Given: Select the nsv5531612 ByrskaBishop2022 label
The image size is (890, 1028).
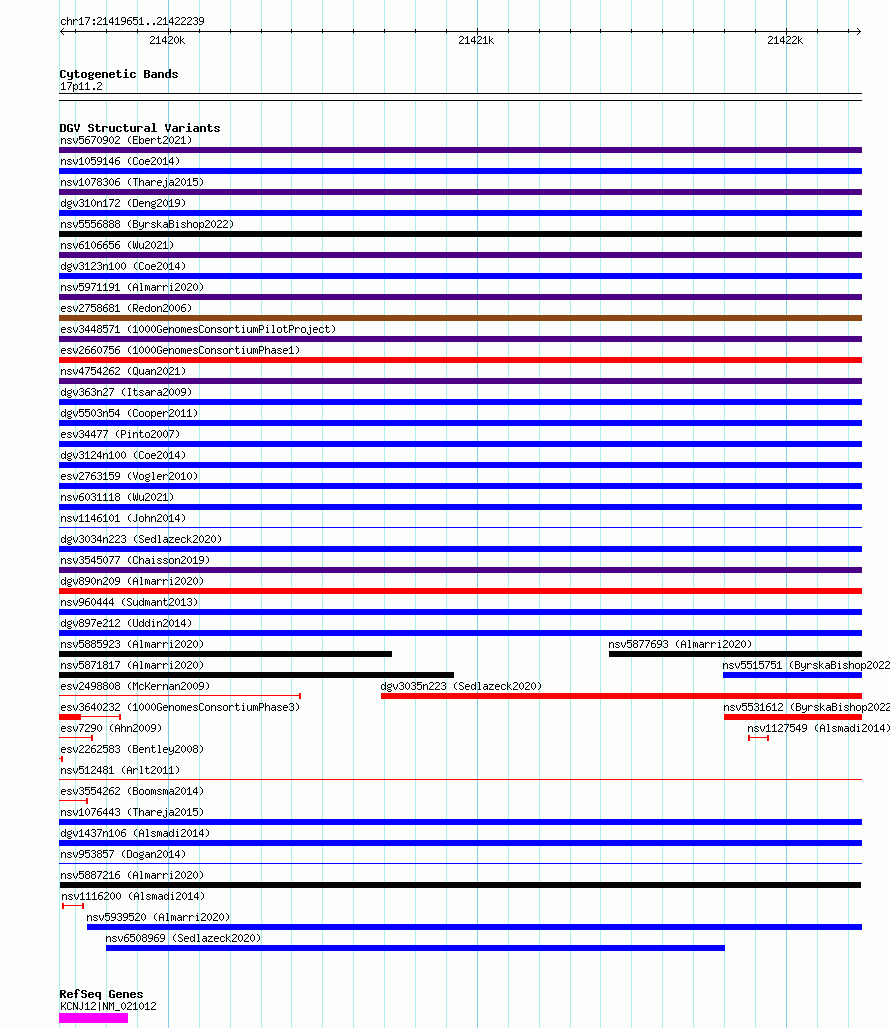Looking at the screenshot, I should click(807, 707).
